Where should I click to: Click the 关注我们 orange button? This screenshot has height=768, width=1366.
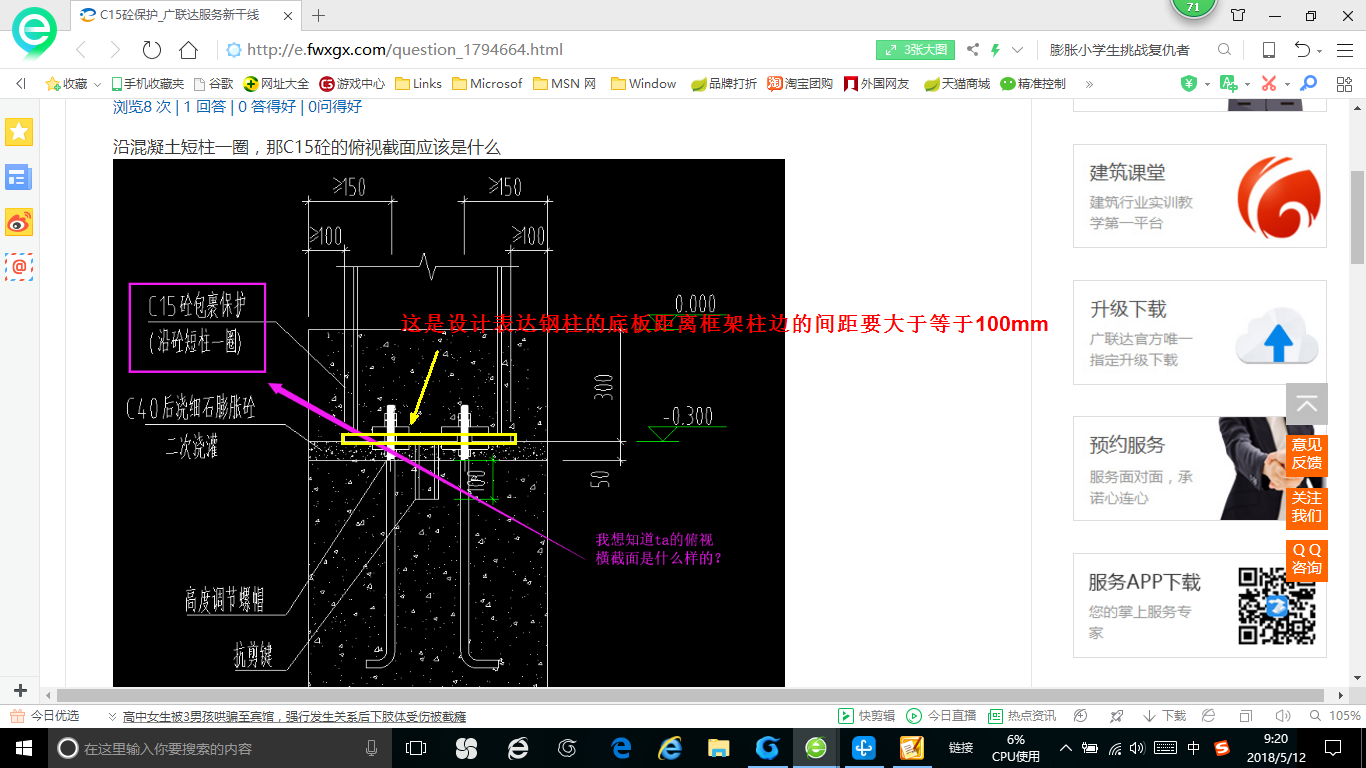pyautogui.click(x=1306, y=507)
